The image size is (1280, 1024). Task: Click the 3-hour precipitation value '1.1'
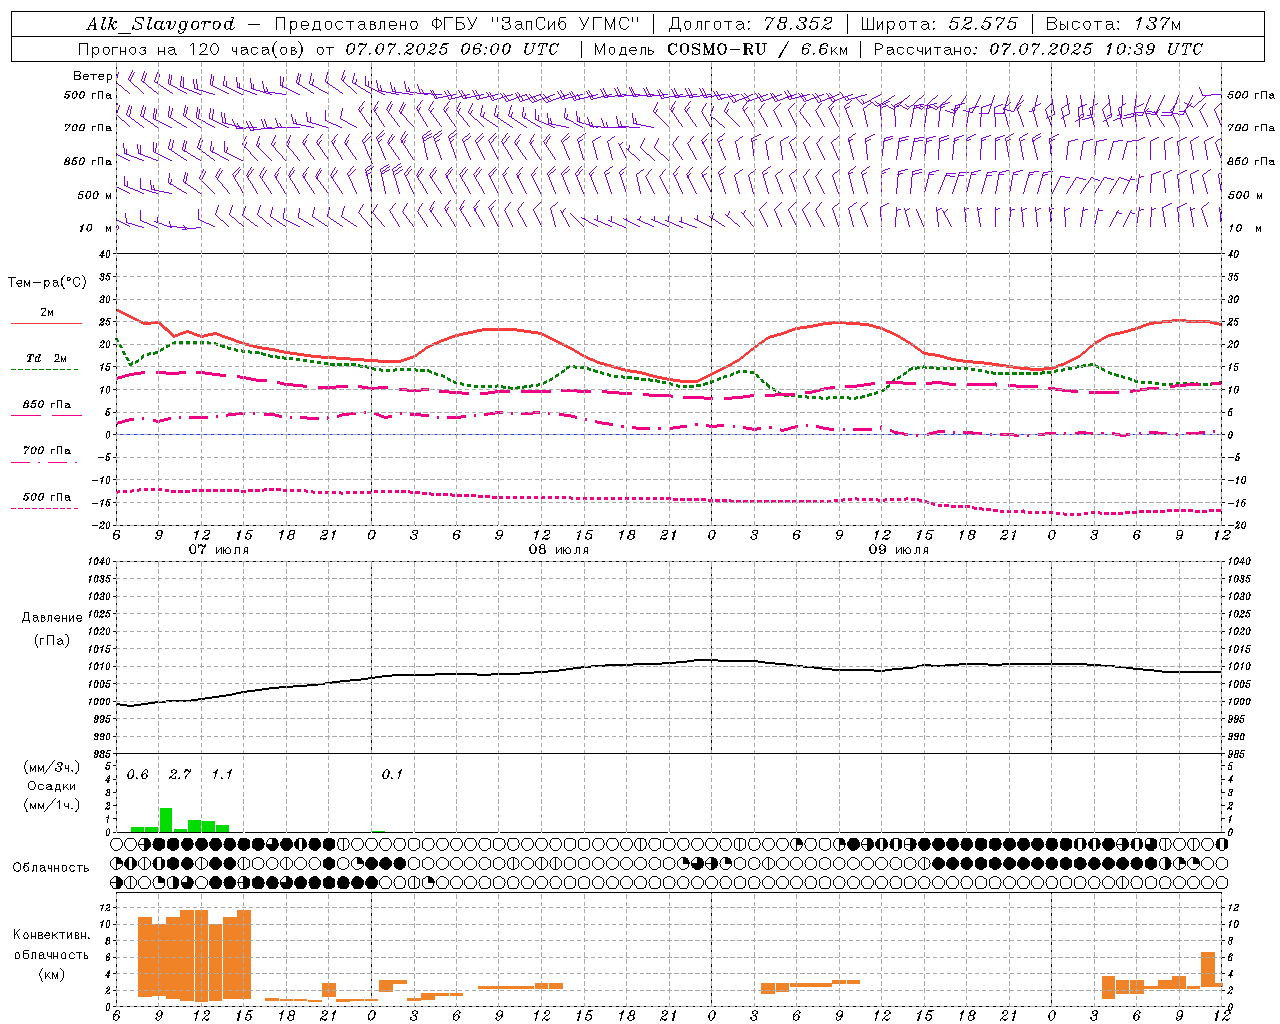click(x=222, y=774)
